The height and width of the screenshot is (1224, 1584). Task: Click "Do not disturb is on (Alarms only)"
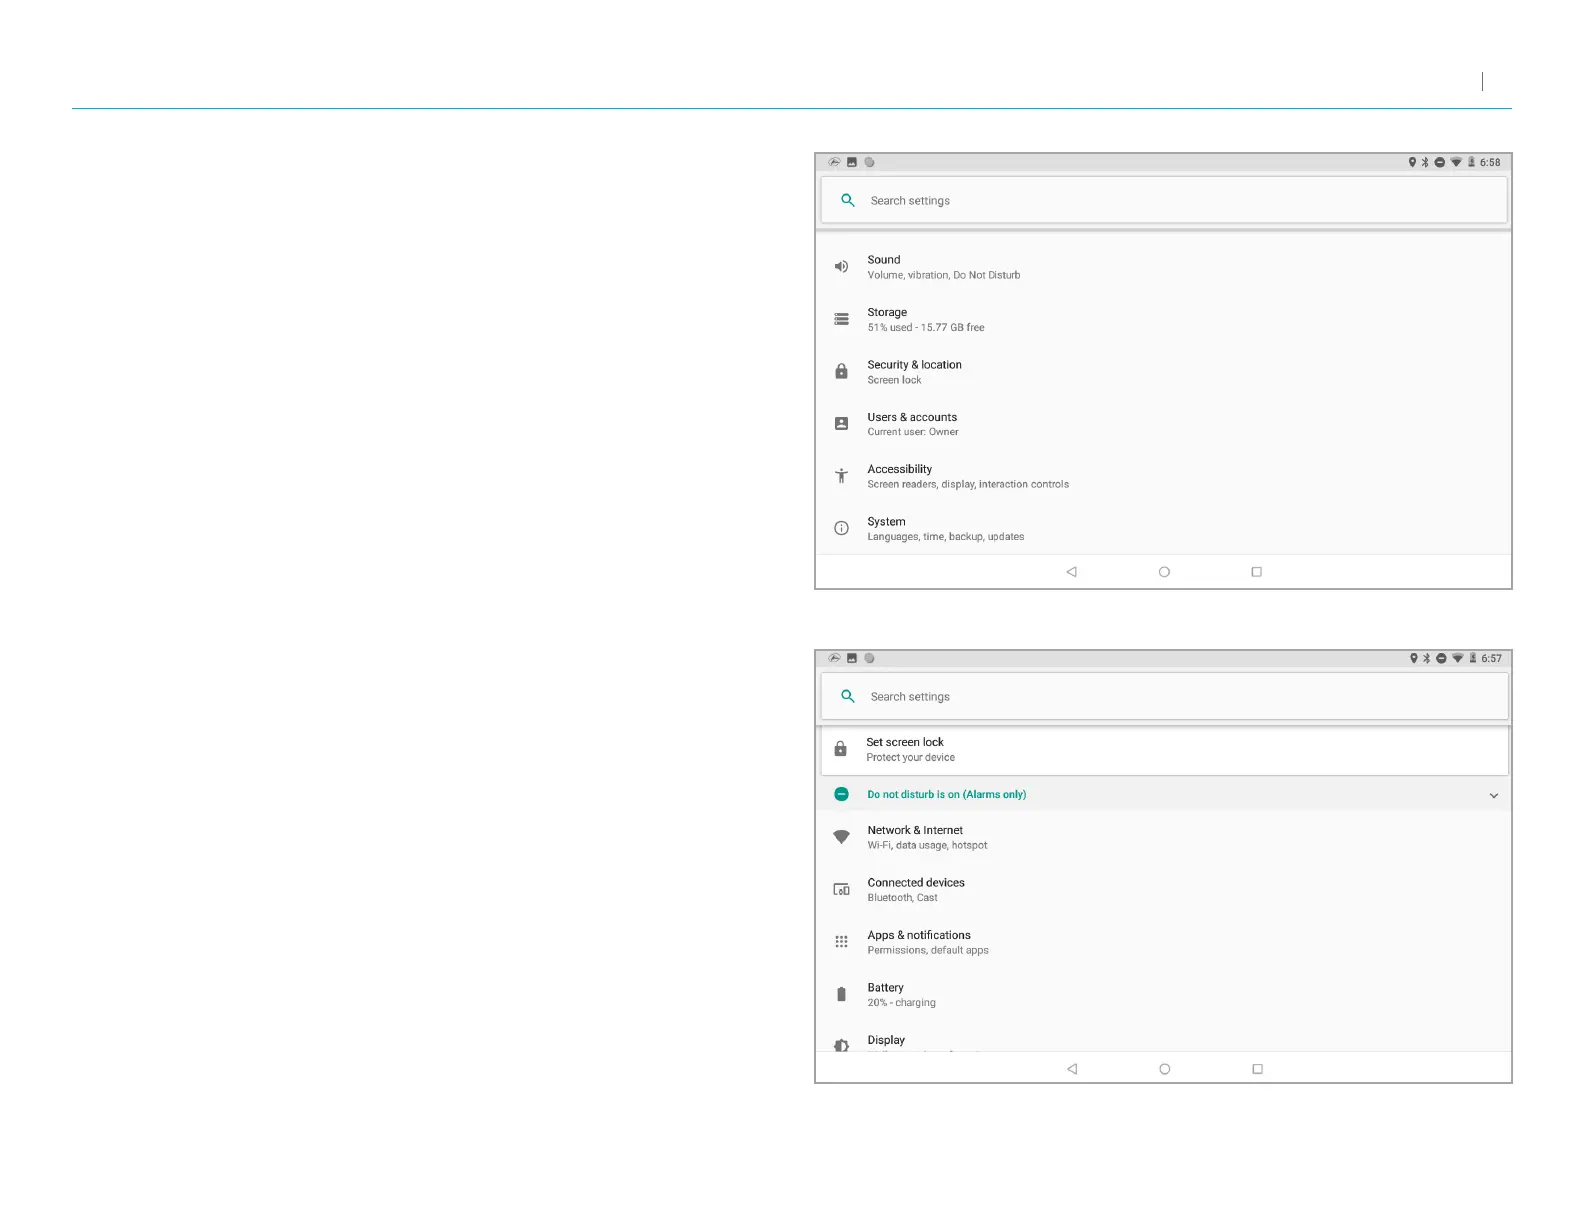click(946, 794)
